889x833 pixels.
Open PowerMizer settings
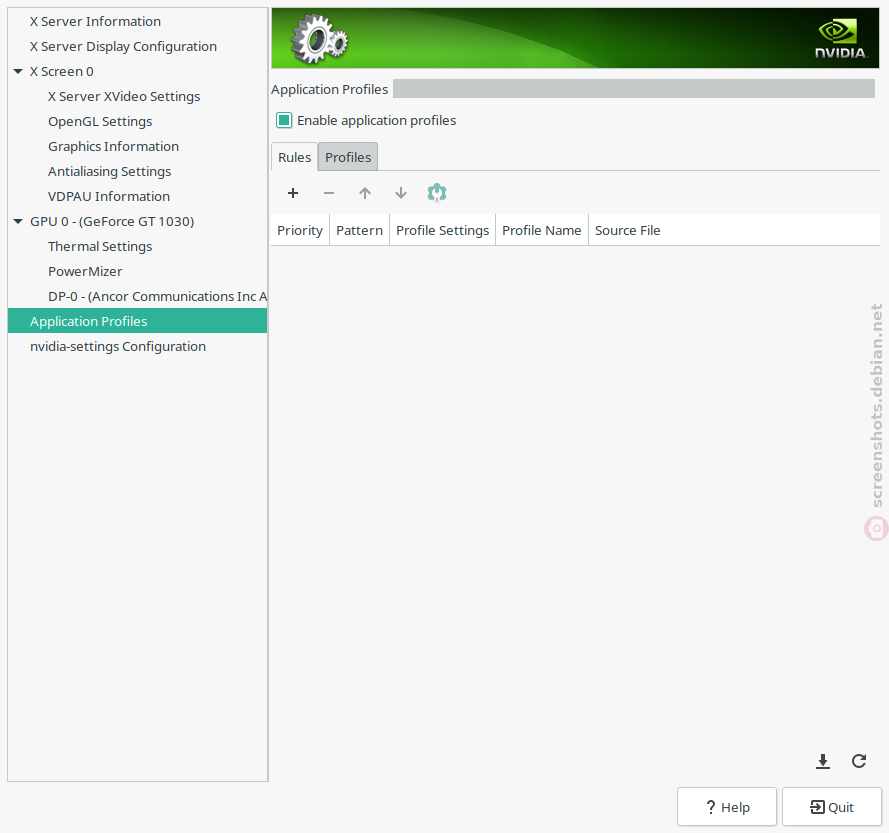[x=85, y=271]
